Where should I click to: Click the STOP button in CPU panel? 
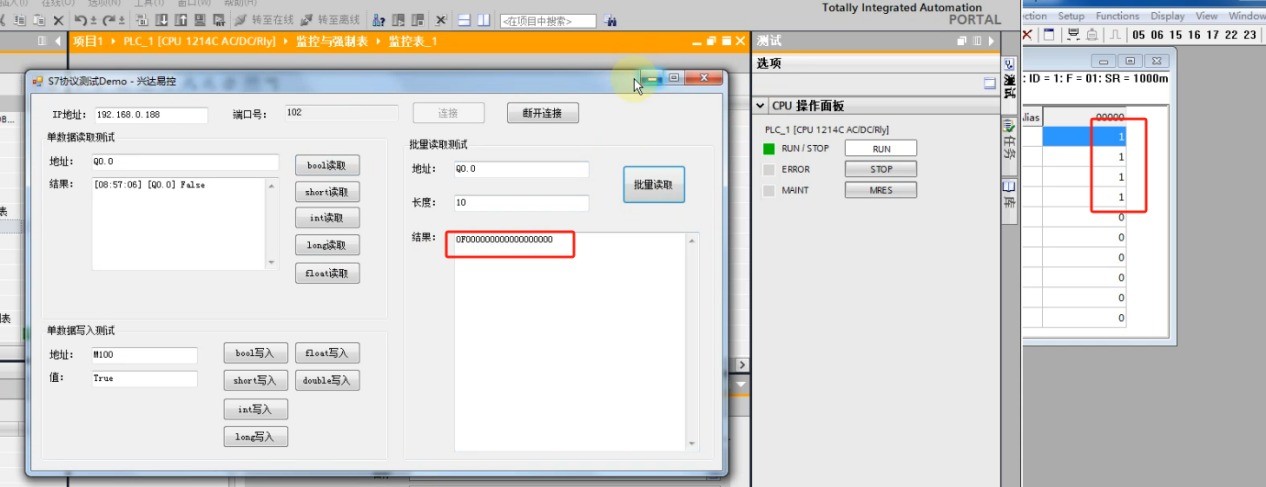(x=880, y=169)
